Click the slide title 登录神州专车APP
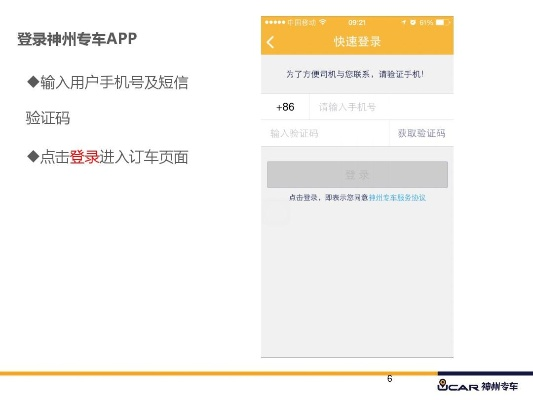This screenshot has width=533, height=400. click(77, 39)
